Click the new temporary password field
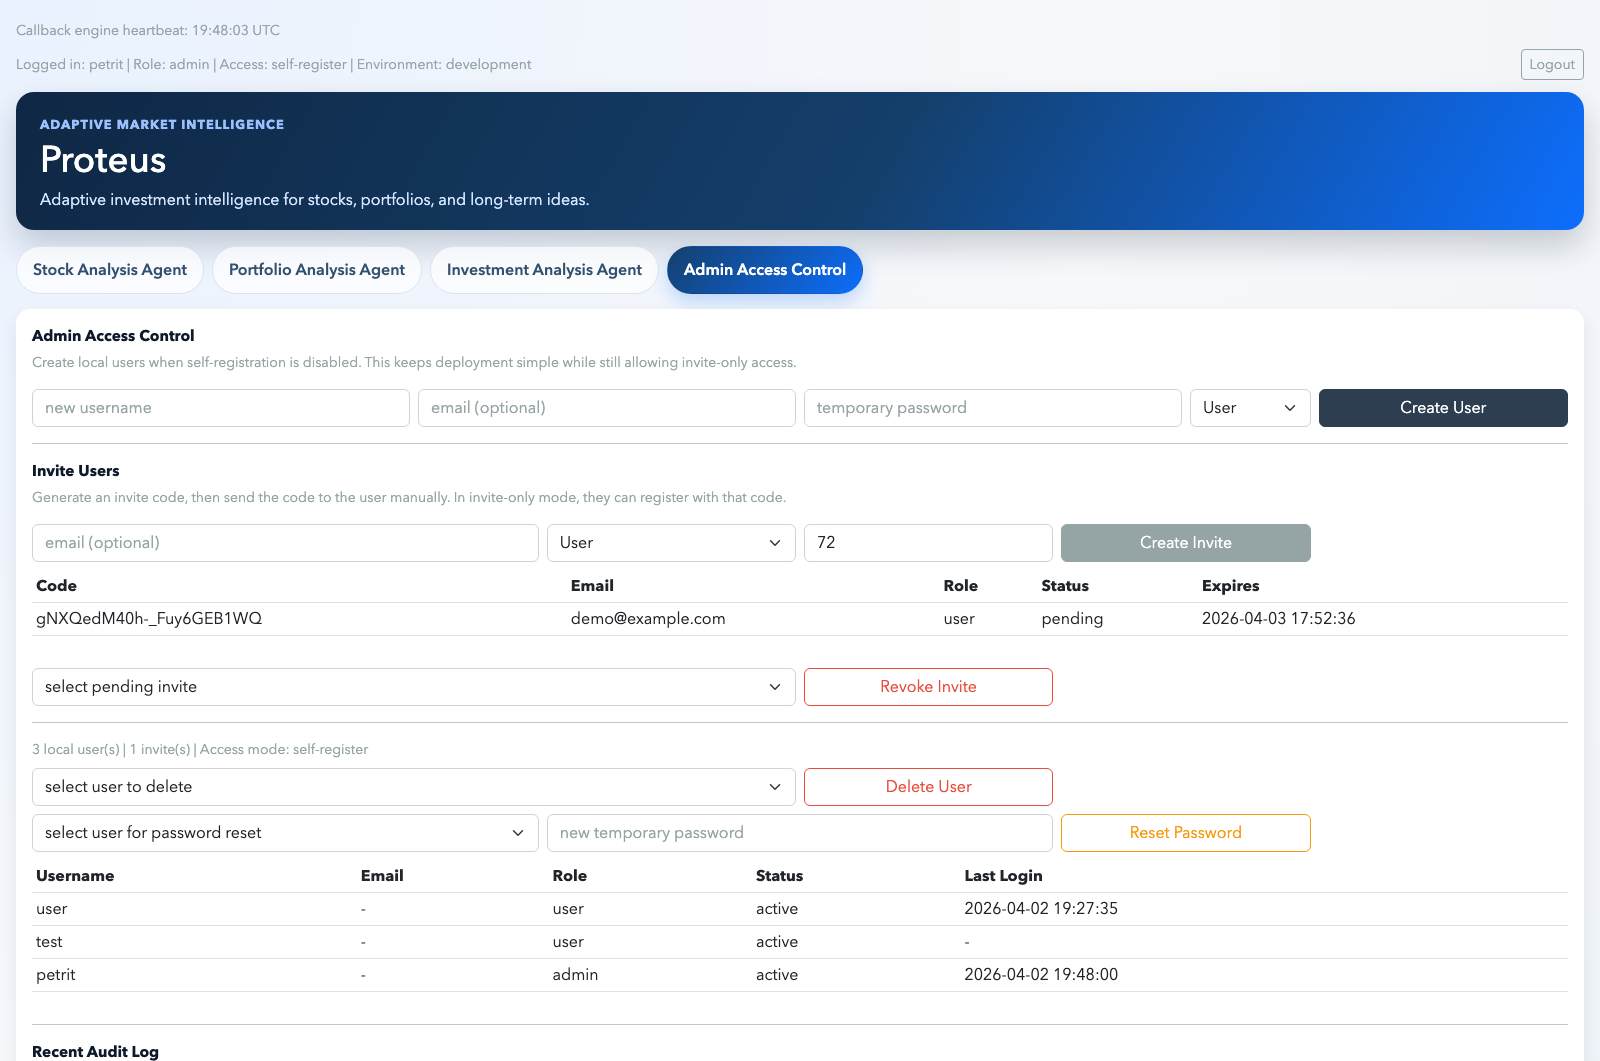Screen dimensions: 1600x1061 (x=799, y=832)
